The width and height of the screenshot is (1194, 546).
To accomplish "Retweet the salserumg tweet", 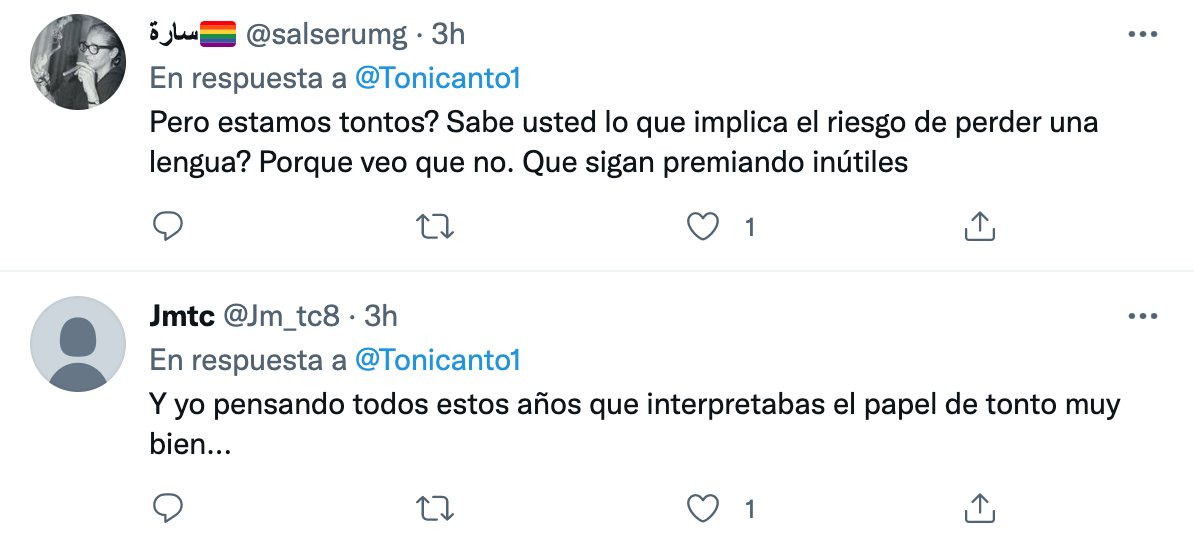I will [435, 228].
